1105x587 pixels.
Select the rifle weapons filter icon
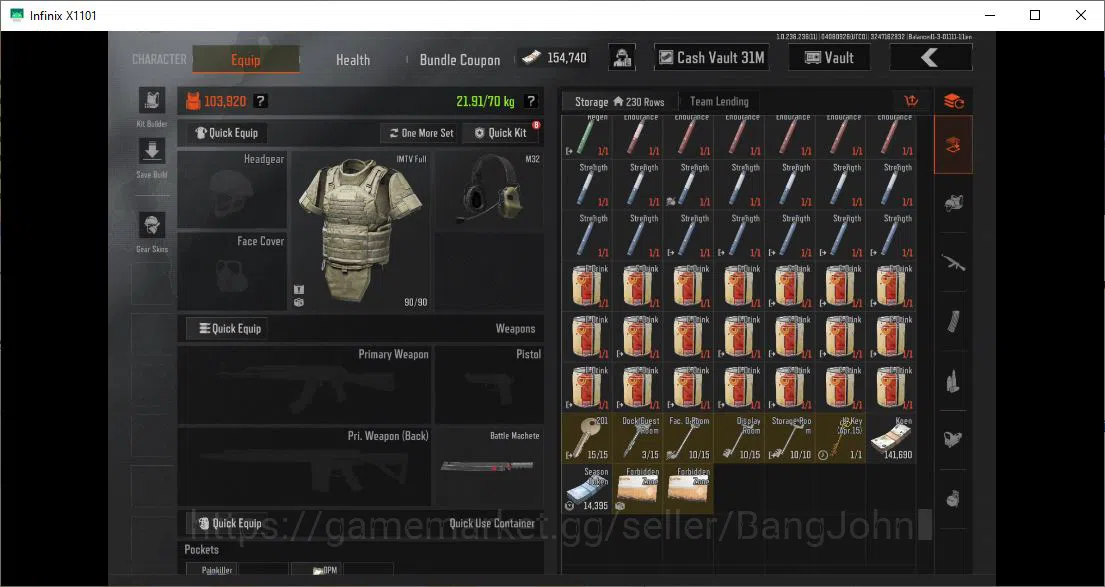point(953,263)
